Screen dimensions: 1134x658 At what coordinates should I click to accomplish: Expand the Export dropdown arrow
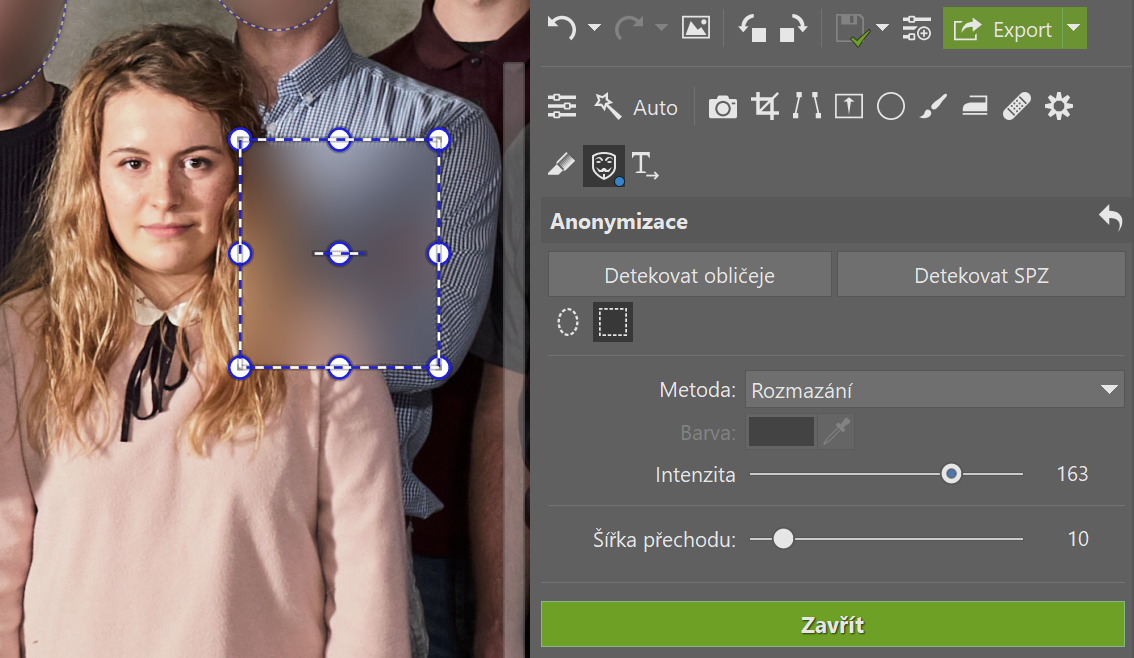pyautogui.click(x=1074, y=29)
